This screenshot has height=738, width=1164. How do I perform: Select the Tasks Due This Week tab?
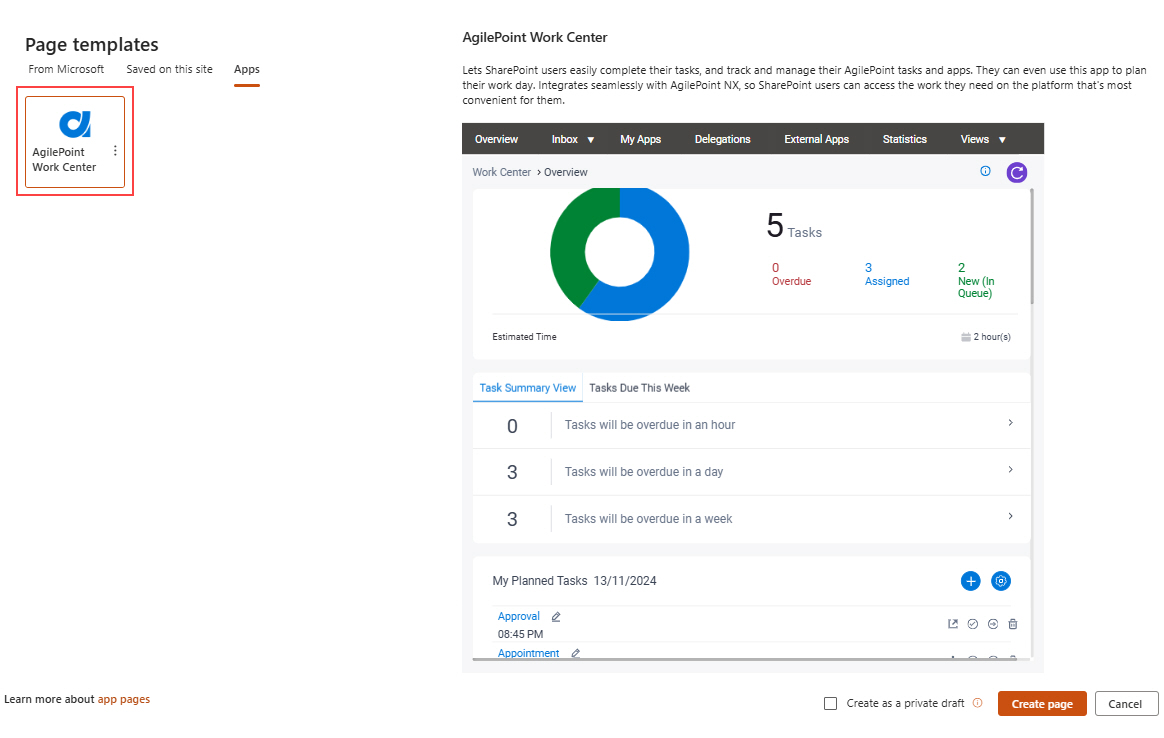[639, 388]
